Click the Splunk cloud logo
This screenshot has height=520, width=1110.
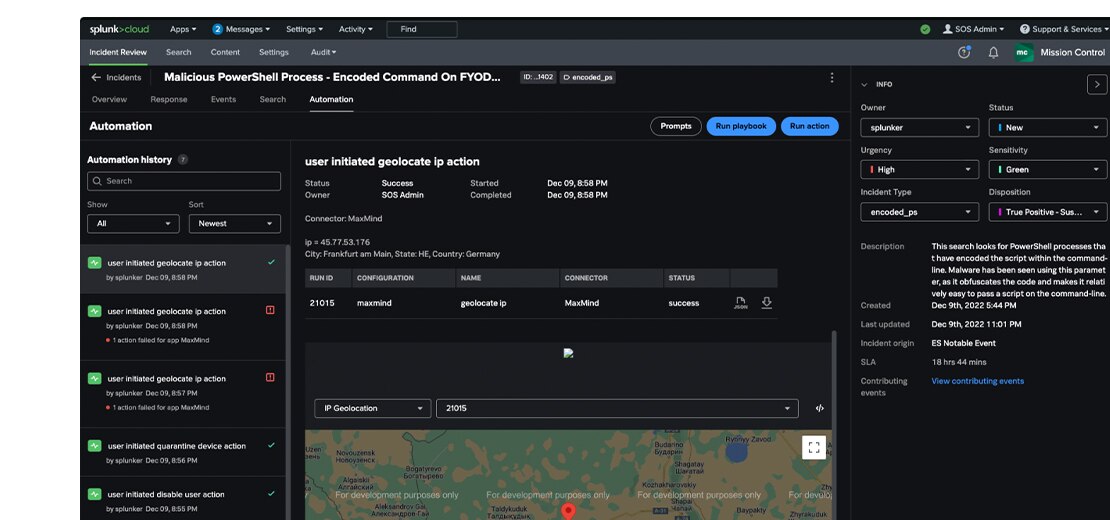tap(119, 29)
